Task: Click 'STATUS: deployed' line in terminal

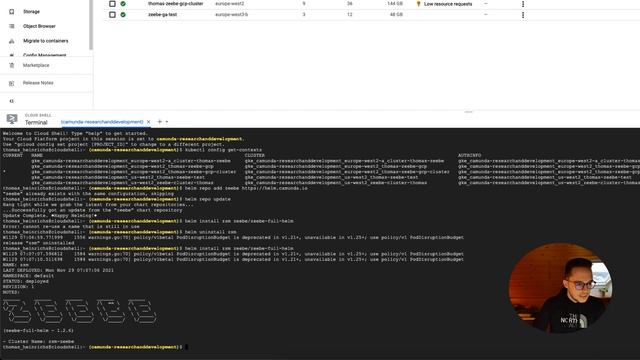Action: 26,282
